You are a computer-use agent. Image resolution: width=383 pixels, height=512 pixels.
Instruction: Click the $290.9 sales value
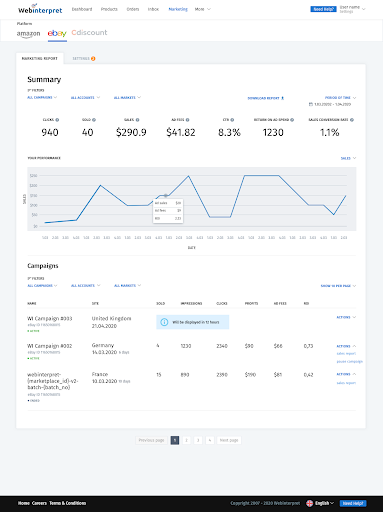pos(131,133)
